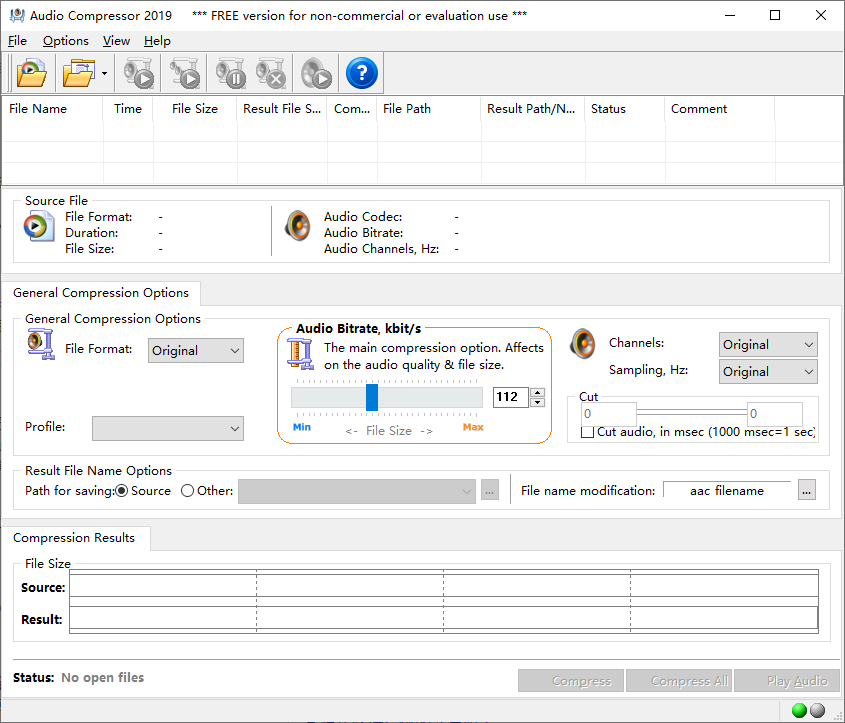Click the Pause compression toolbar icon
This screenshot has width=845, height=723.
click(x=230, y=73)
